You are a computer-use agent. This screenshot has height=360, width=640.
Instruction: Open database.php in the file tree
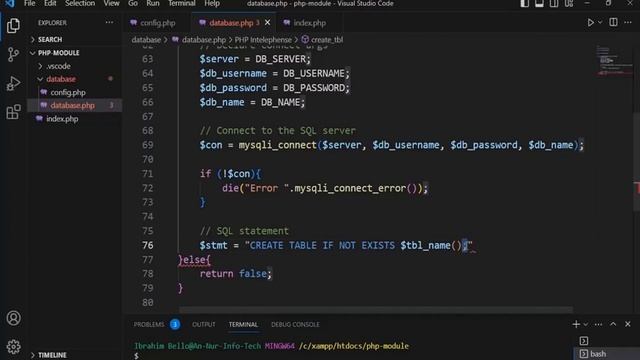point(72,105)
